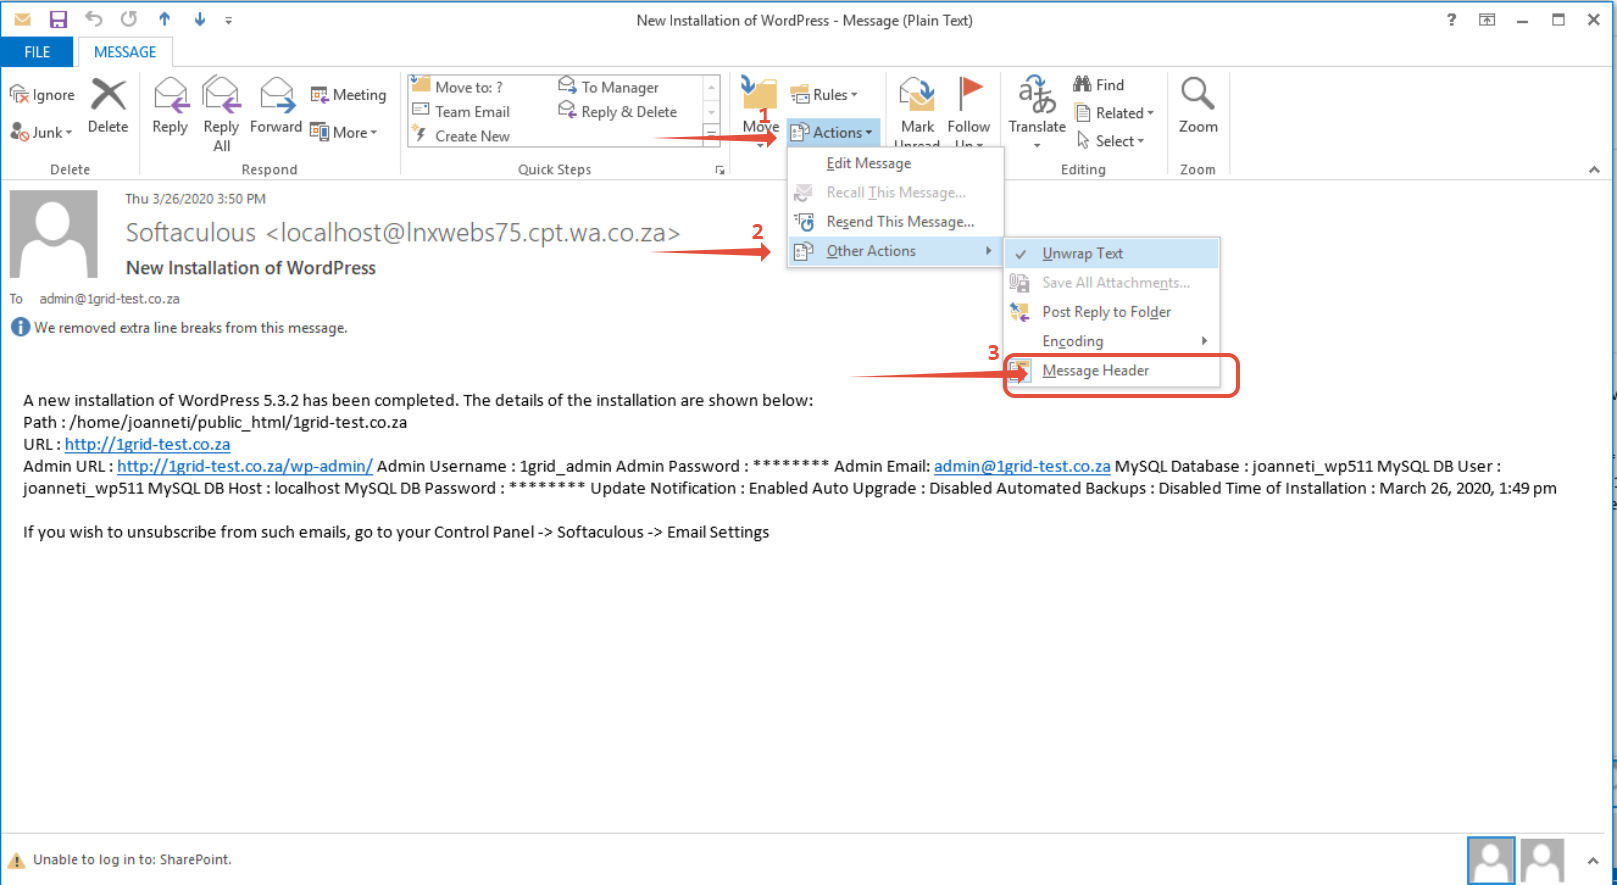Viewport: 1617px width, 885px height.
Task: Open Quick Steps dialog launcher
Action: 719,170
